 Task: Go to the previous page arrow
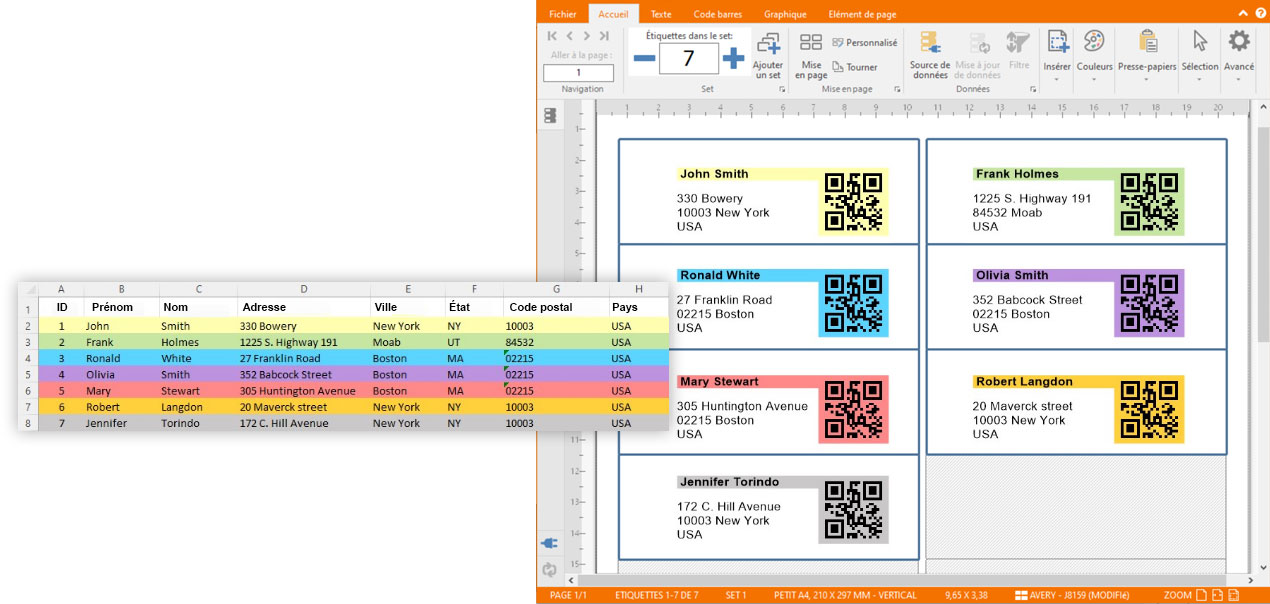569,36
